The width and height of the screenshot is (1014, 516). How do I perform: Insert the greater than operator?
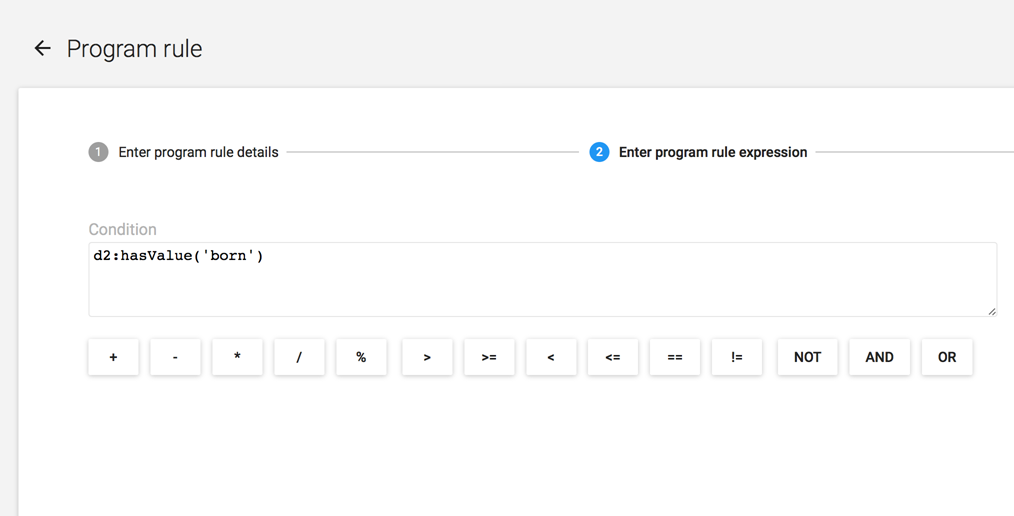427,357
